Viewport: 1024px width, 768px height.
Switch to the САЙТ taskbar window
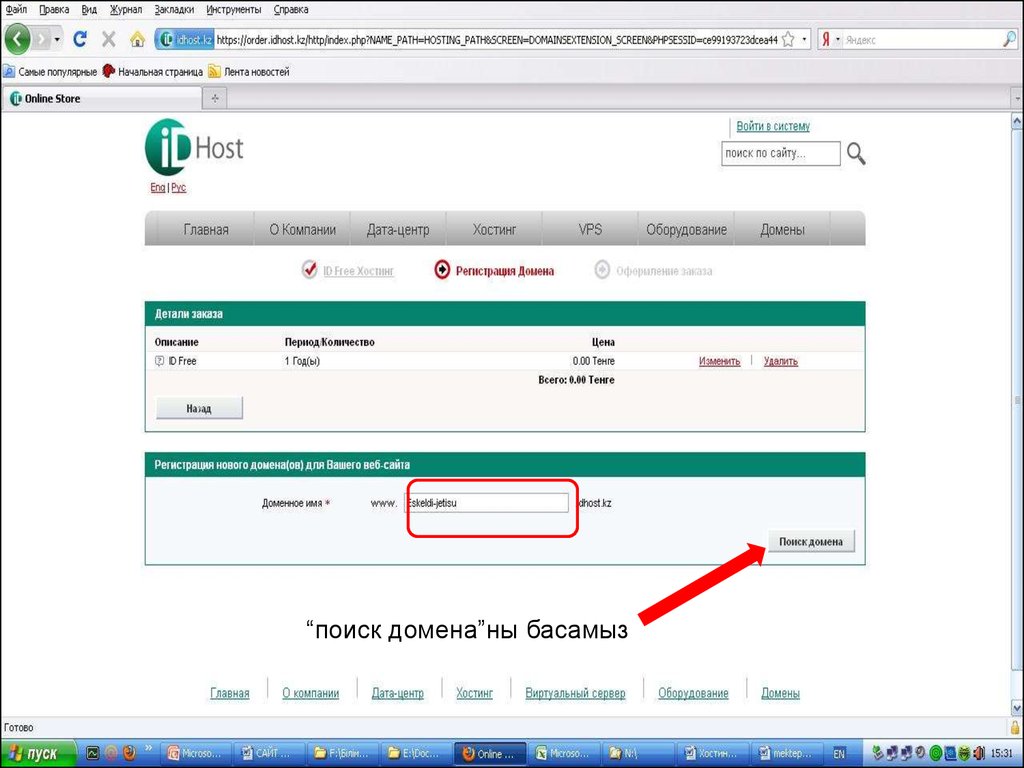(269, 754)
